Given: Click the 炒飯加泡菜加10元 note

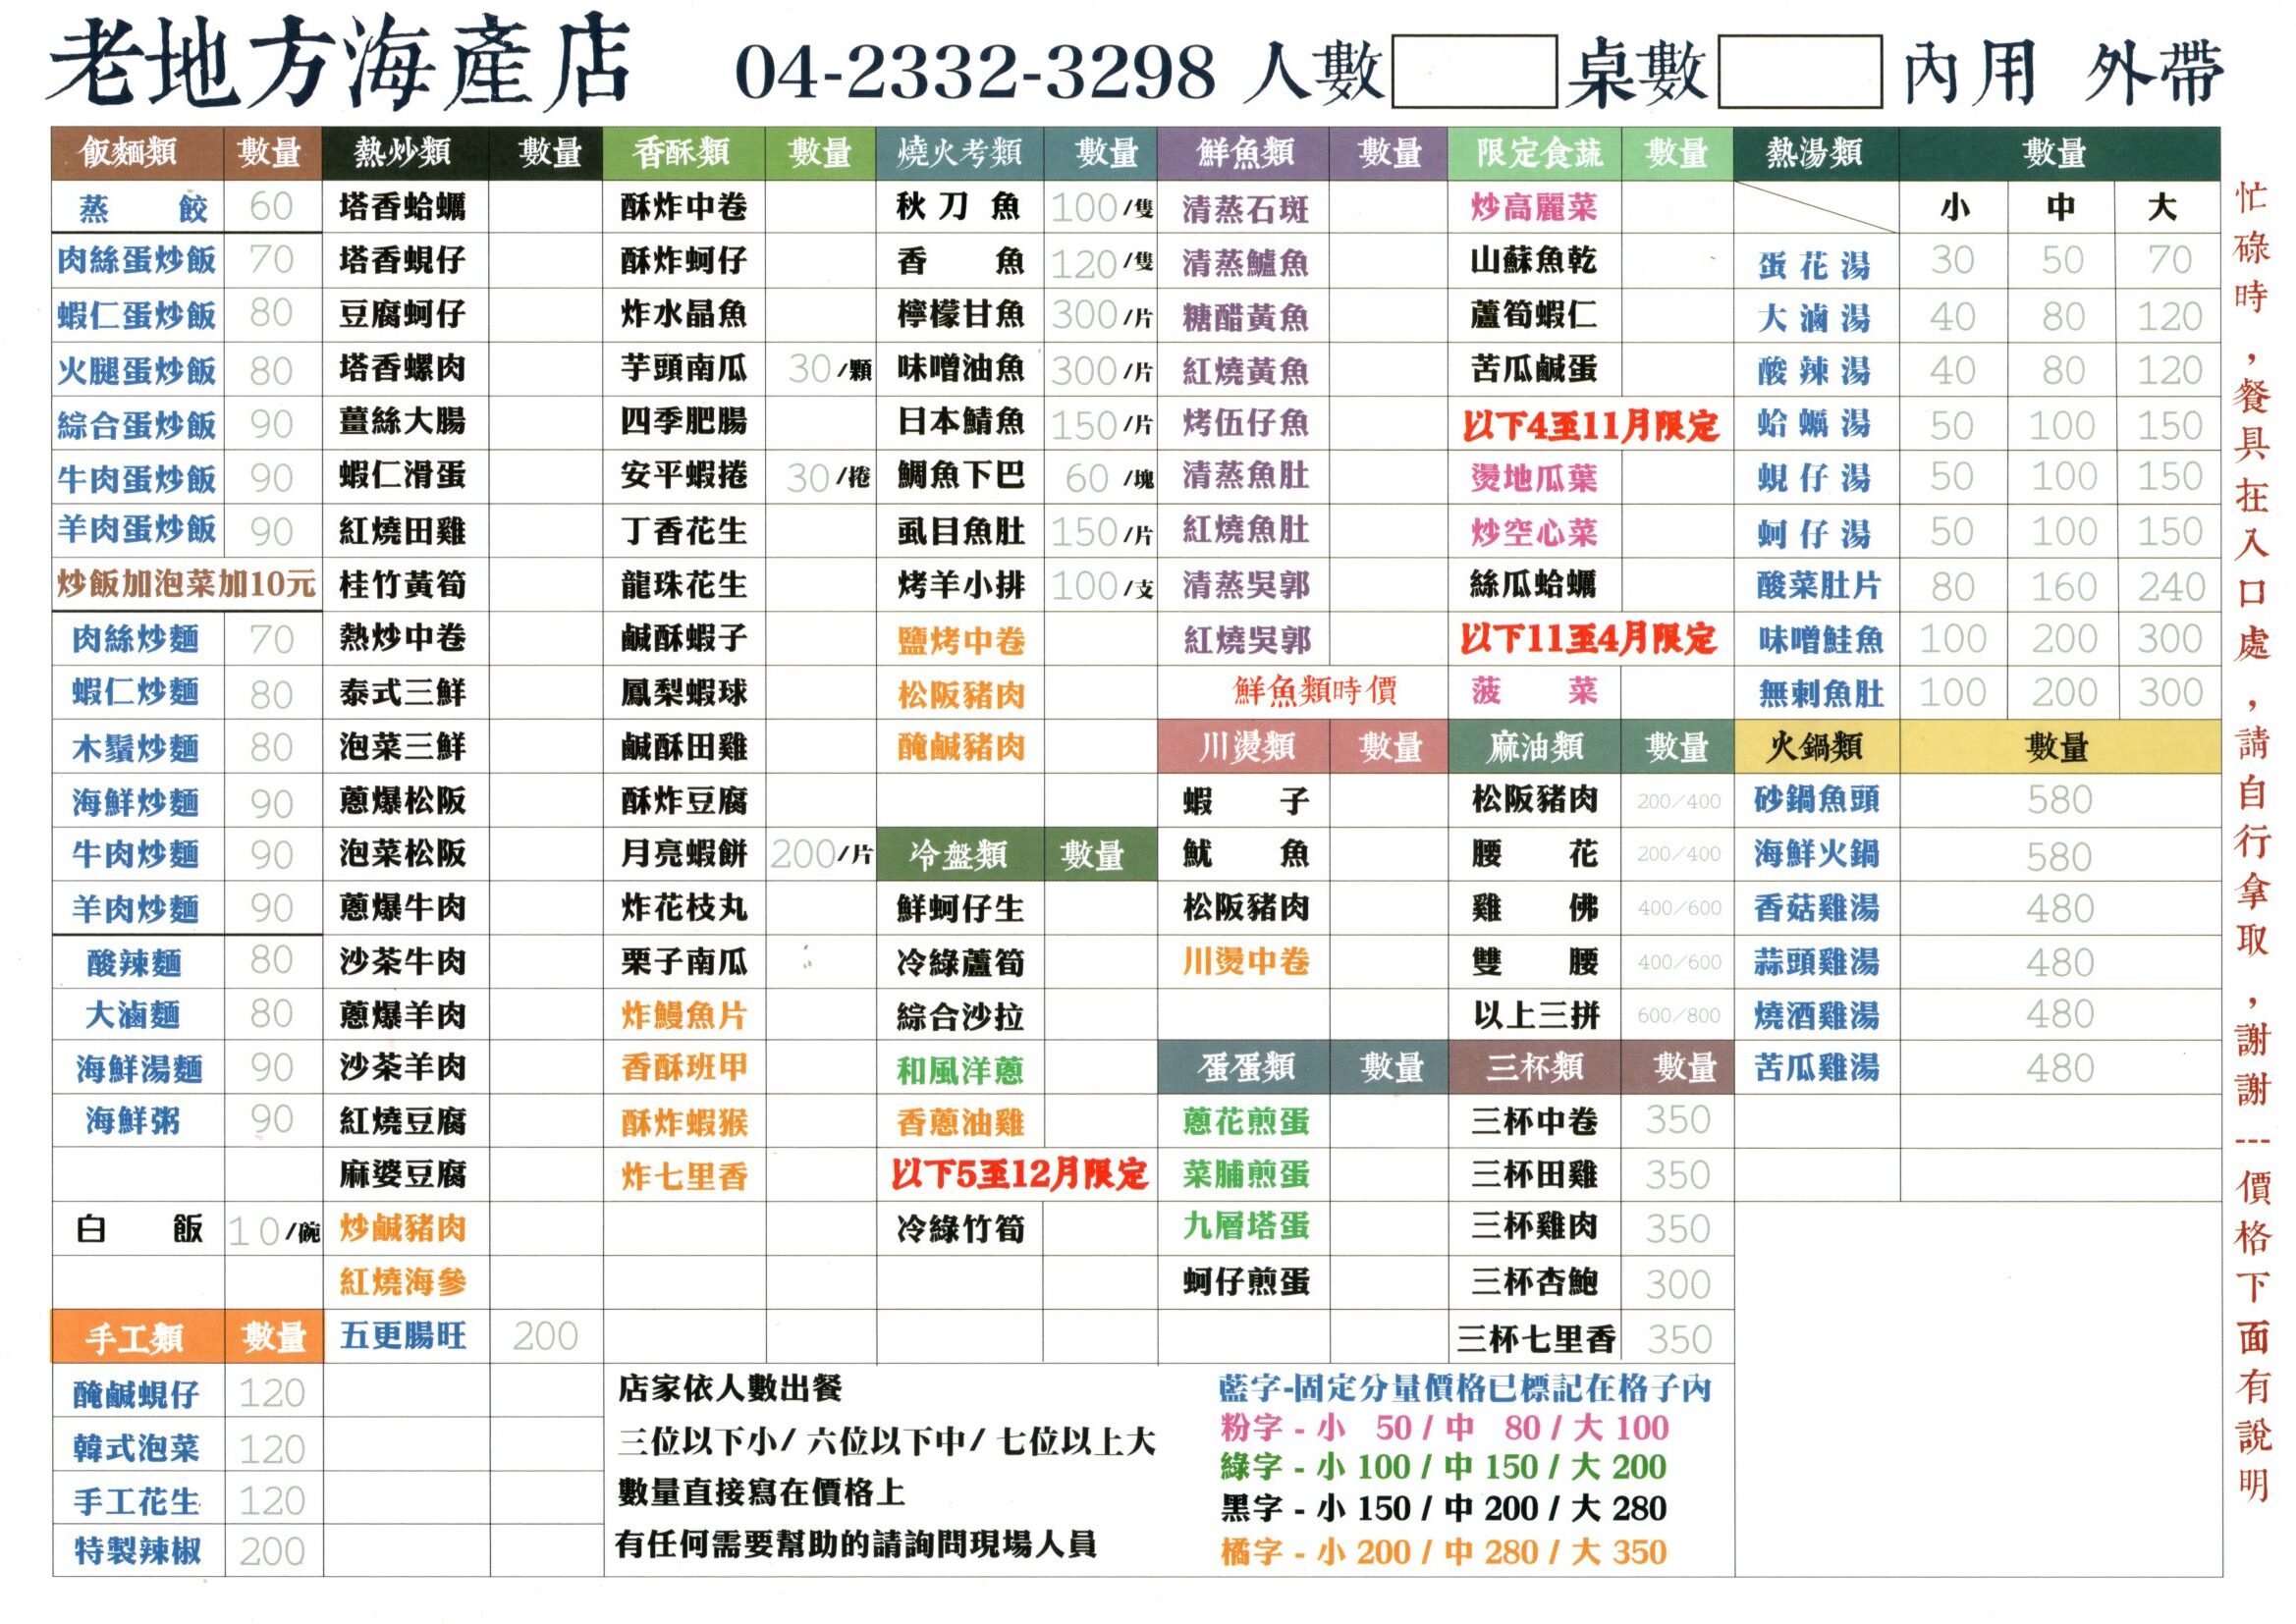Looking at the screenshot, I should coord(187,584).
